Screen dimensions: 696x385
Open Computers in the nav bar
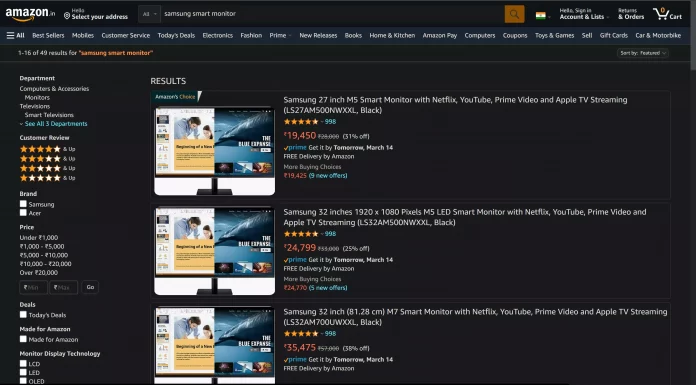(x=480, y=36)
